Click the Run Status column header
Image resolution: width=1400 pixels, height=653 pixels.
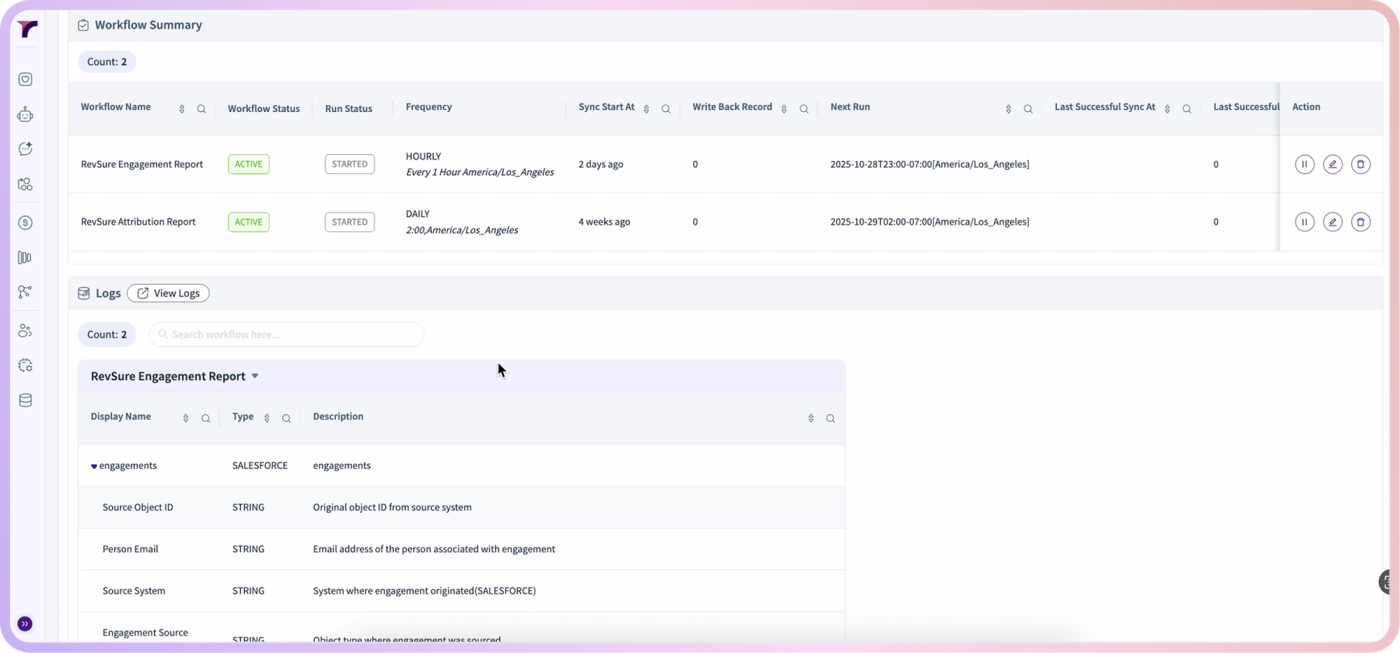point(348,109)
